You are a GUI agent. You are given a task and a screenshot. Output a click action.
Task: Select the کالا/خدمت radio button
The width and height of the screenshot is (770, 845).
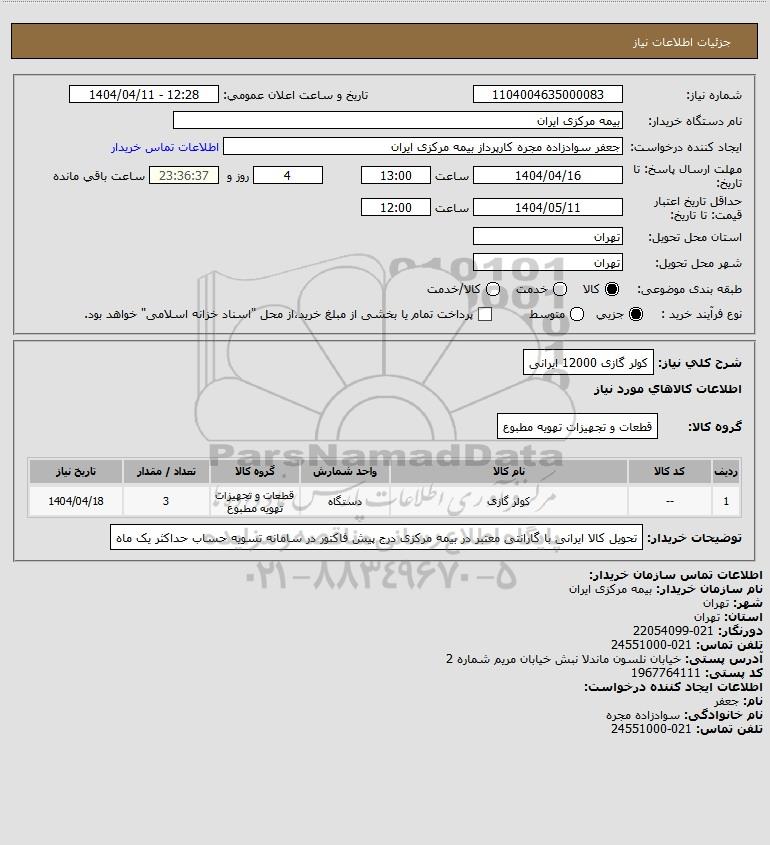[492, 289]
